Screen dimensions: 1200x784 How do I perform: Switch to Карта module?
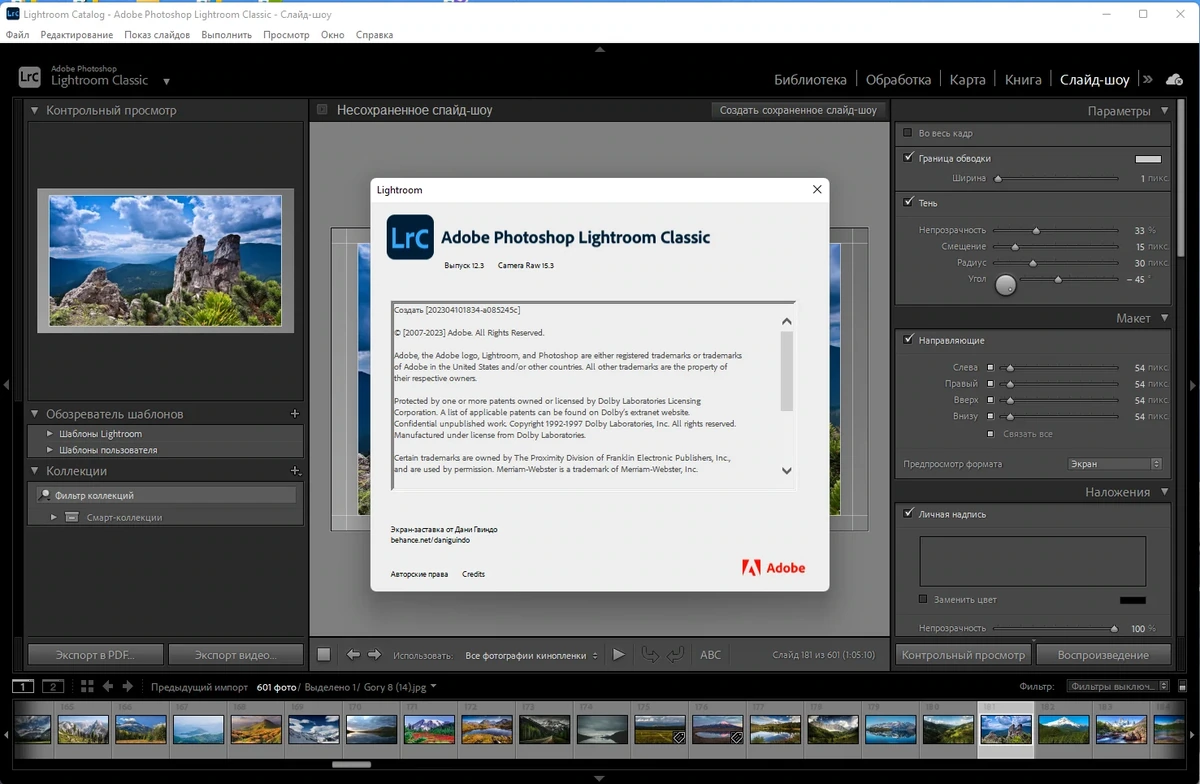pos(968,80)
